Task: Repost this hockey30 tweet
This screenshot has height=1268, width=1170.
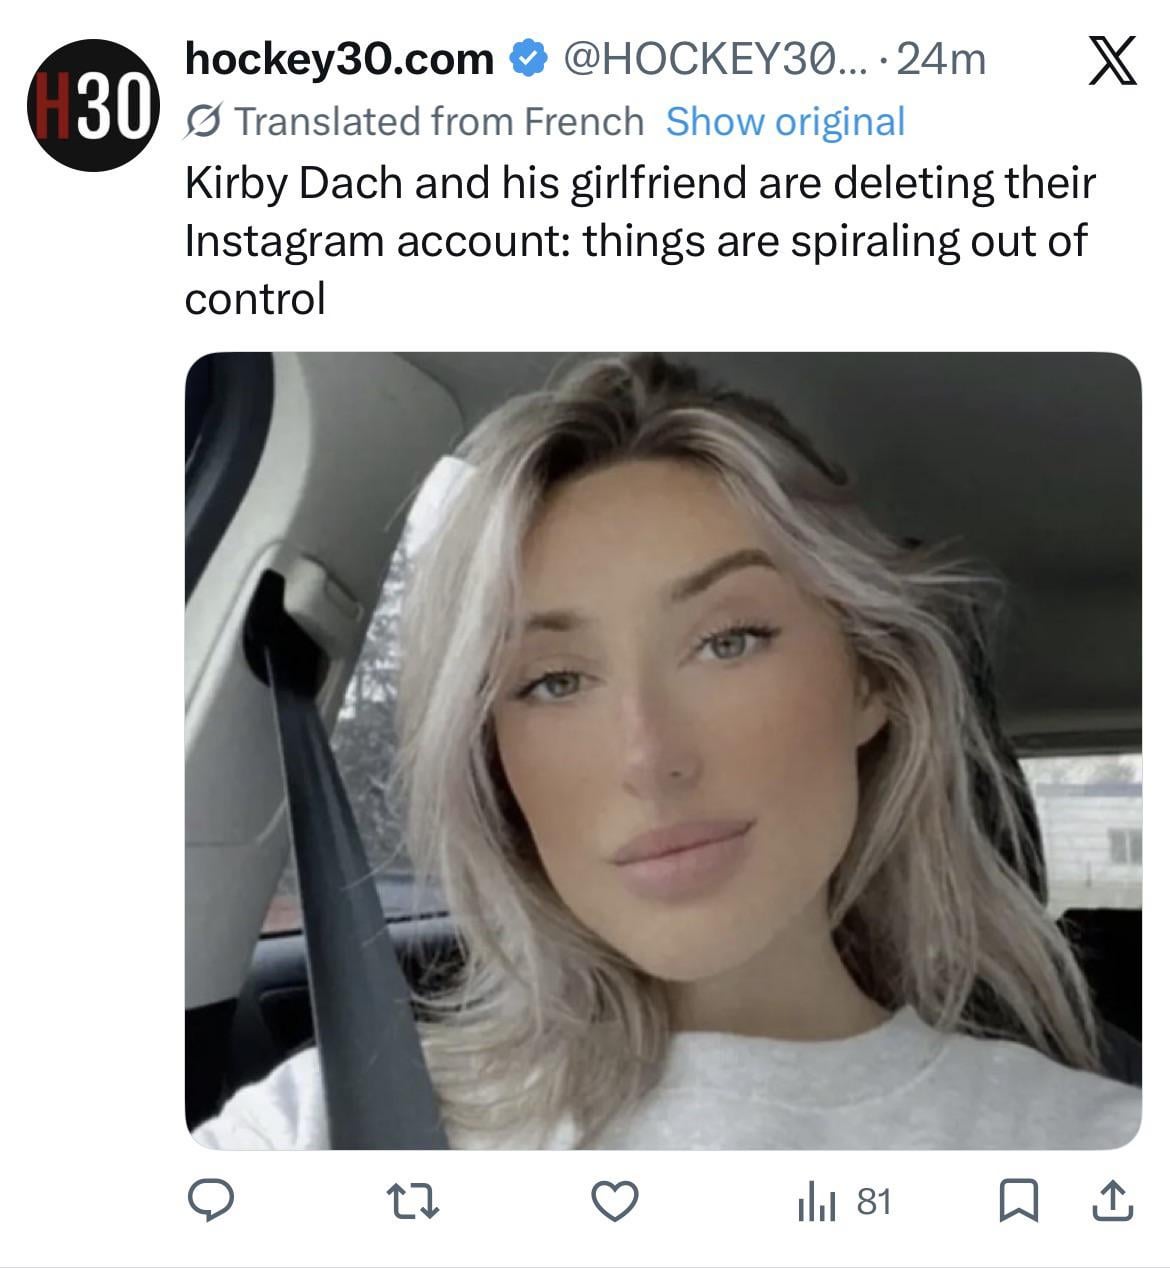Action: tap(413, 1201)
